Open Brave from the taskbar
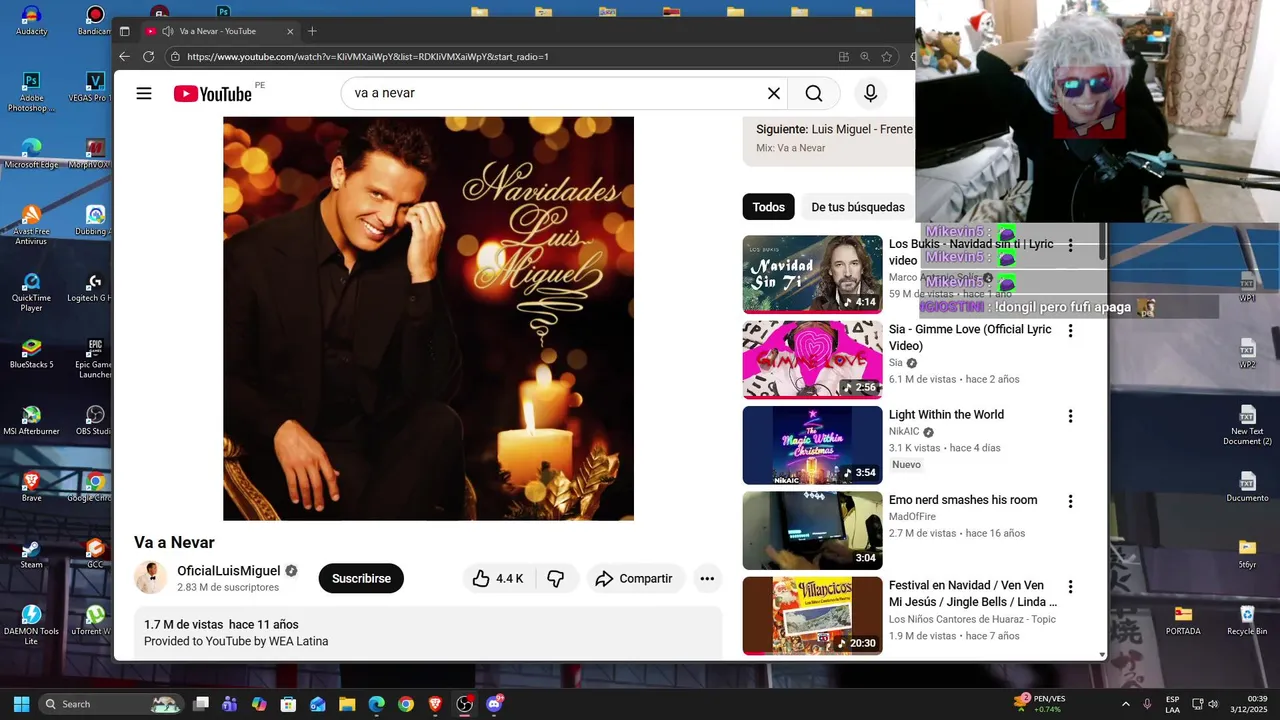 click(435, 704)
